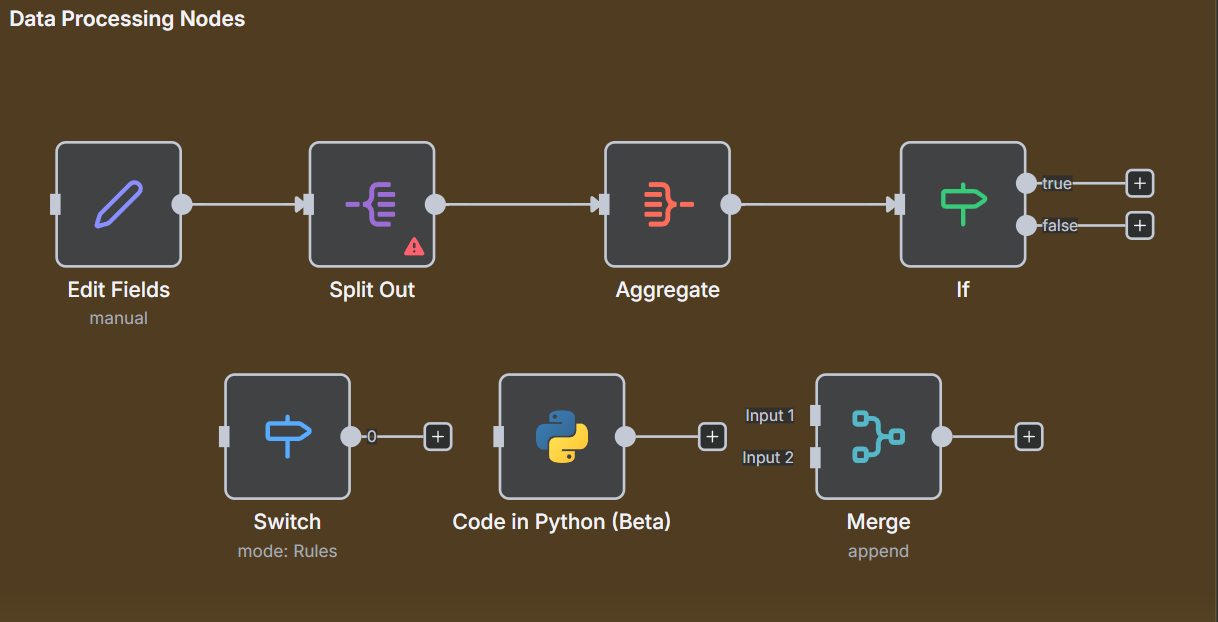Select the Split Out node icon
The image size is (1218, 622).
click(371, 203)
